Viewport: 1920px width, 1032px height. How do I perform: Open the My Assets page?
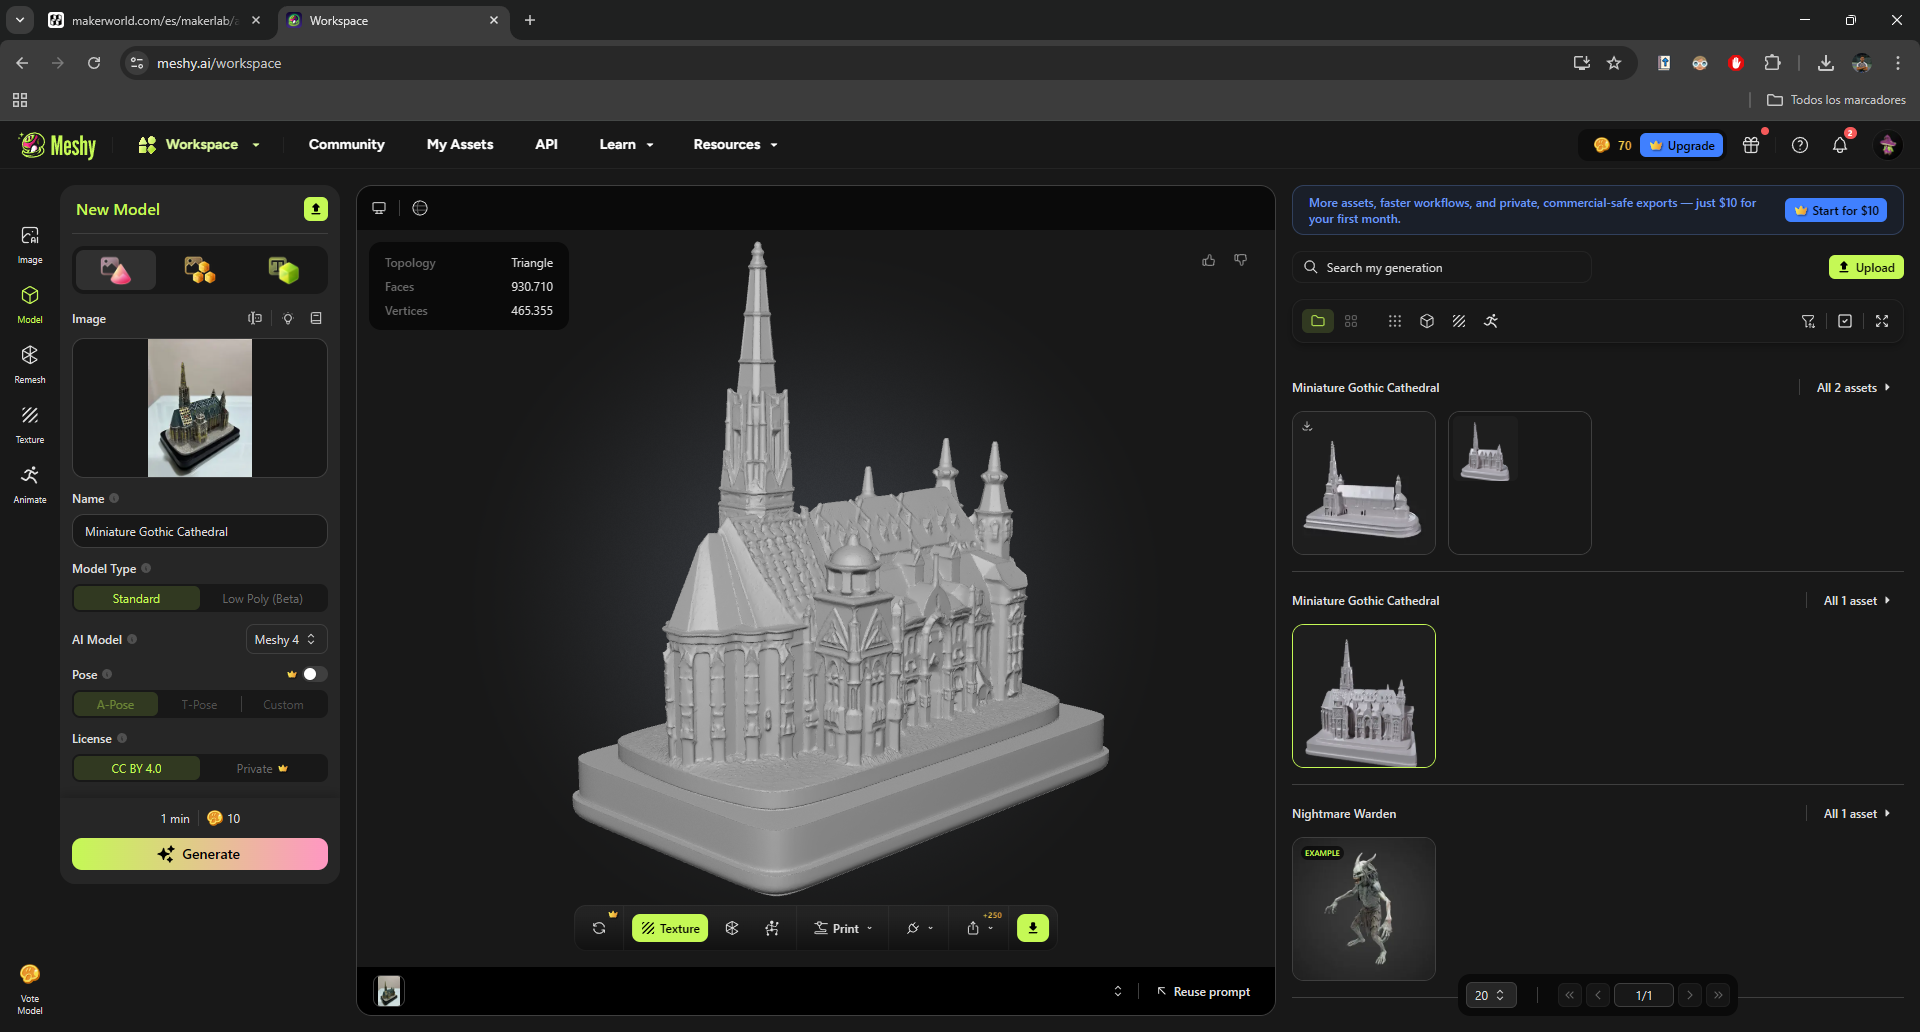[459, 144]
